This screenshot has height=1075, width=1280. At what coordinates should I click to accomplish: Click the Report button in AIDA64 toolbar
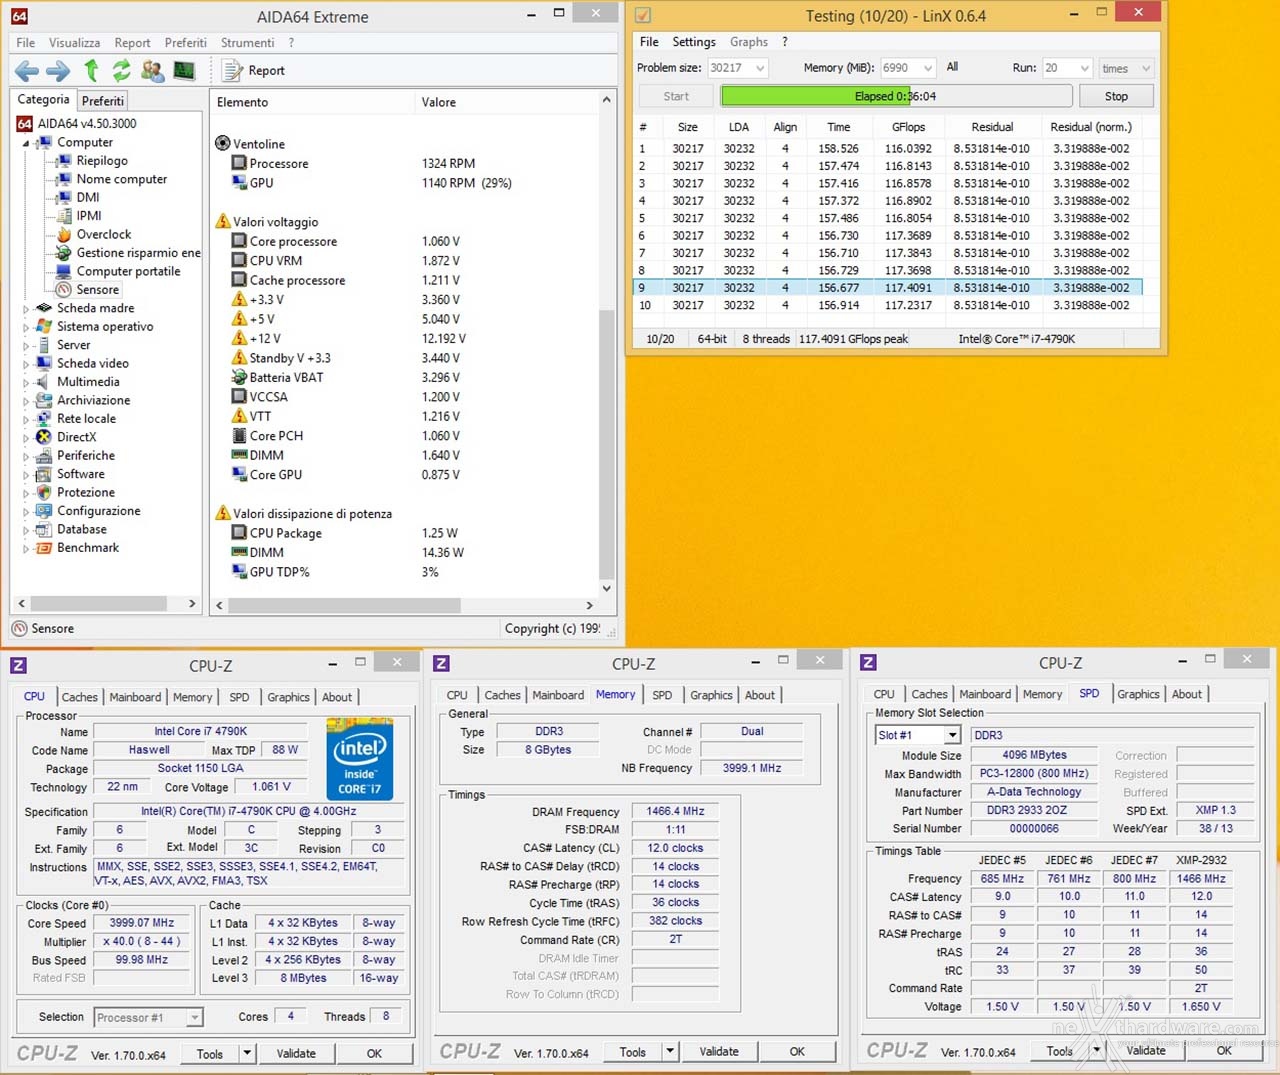click(254, 70)
